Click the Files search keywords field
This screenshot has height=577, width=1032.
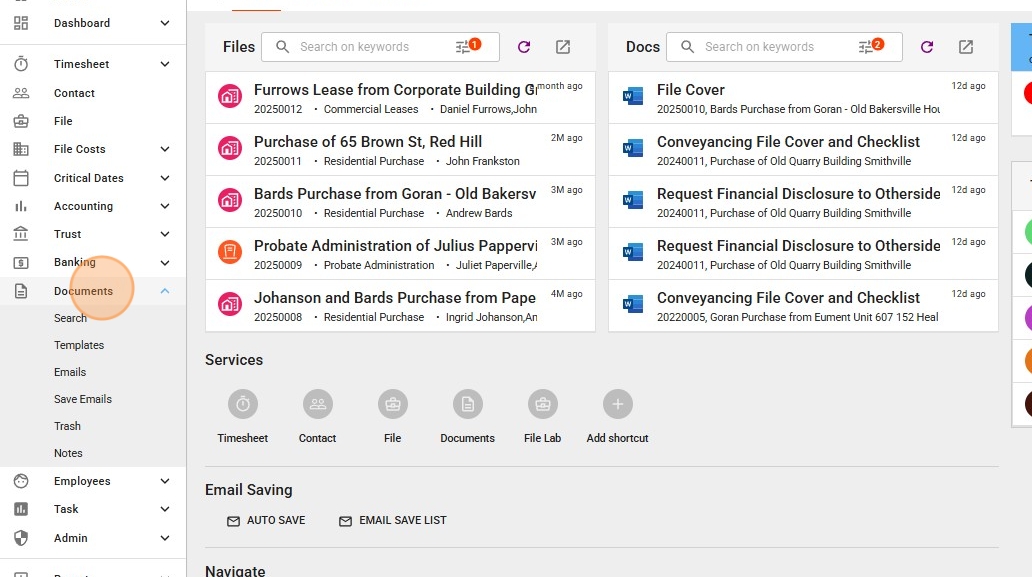tap(370, 47)
